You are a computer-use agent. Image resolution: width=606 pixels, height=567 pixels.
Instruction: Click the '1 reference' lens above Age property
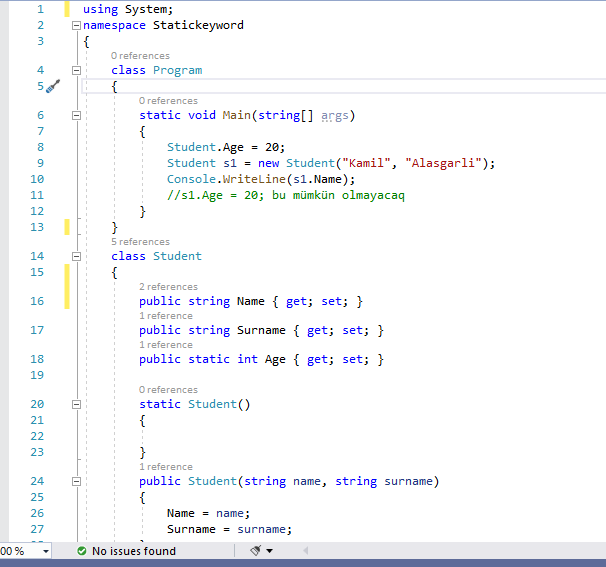[x=166, y=345]
